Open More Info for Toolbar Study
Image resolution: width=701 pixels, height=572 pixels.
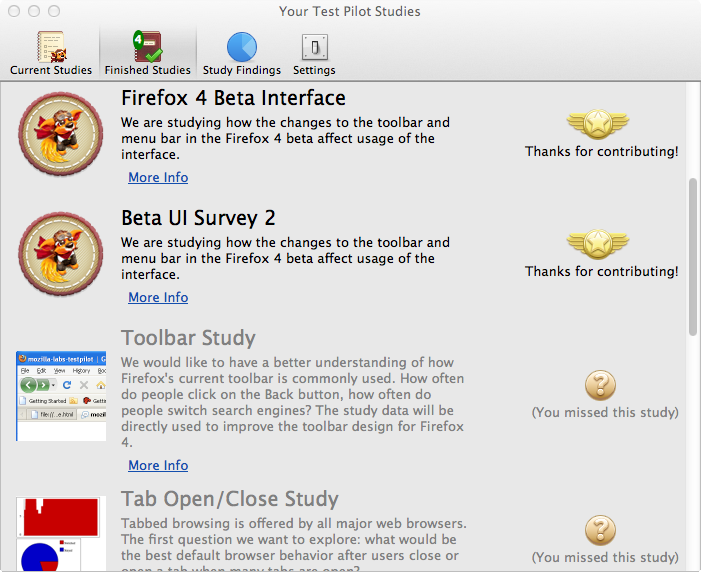point(158,466)
